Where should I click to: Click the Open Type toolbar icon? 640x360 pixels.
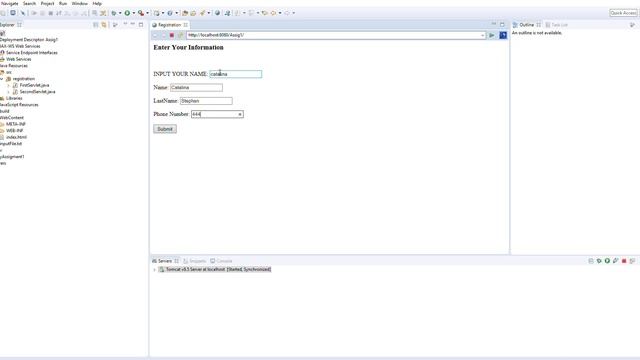pos(185,13)
